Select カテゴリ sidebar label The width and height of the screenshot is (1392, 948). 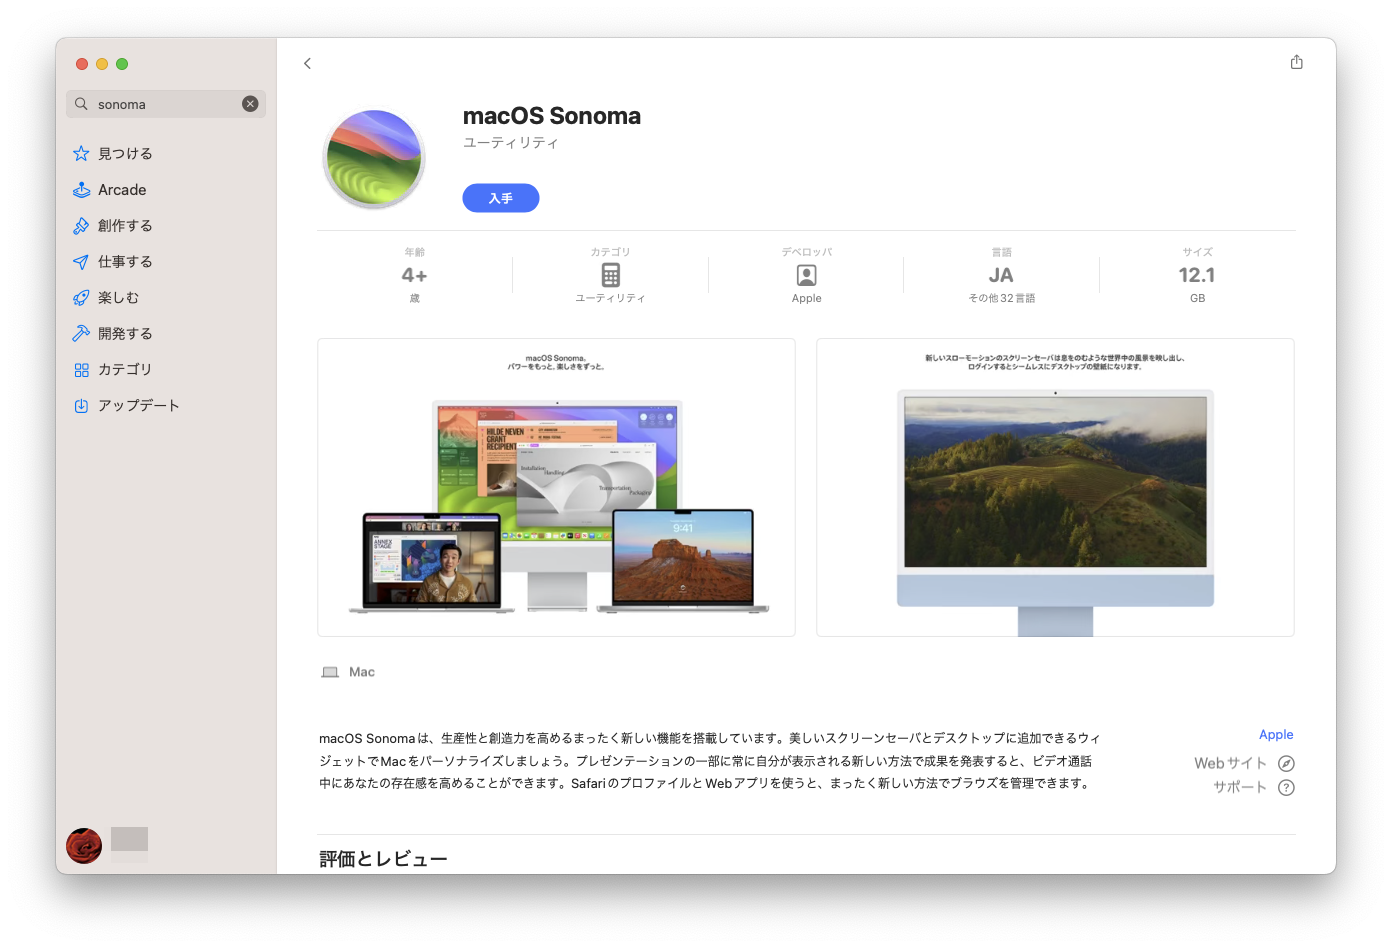pyautogui.click(x=125, y=369)
